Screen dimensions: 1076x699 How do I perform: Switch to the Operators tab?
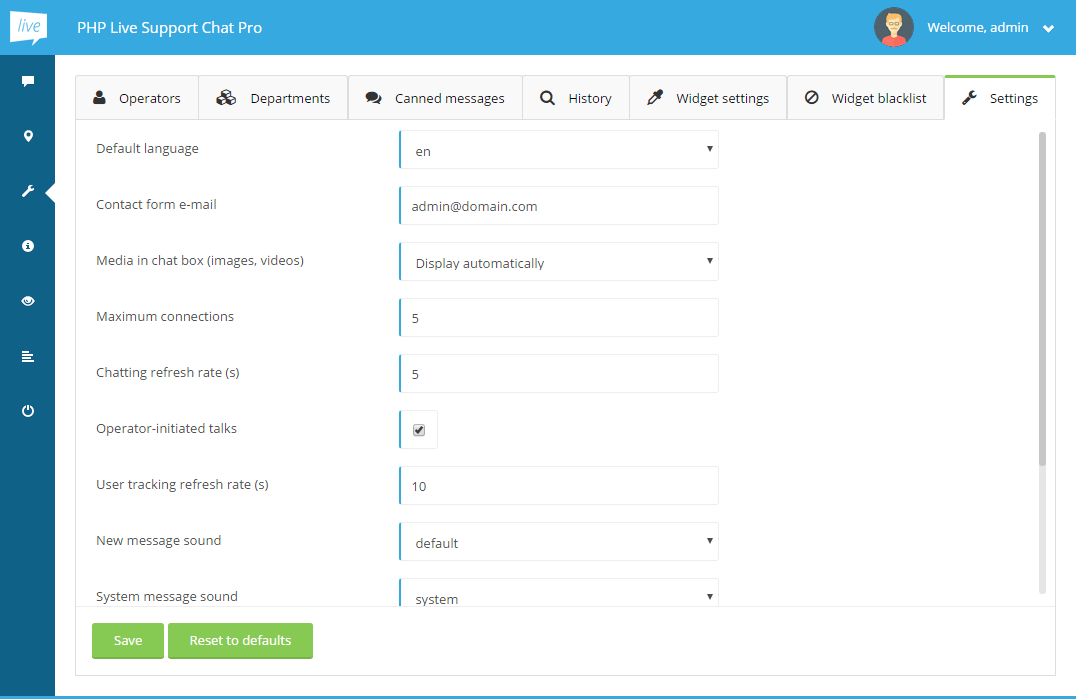(137, 98)
